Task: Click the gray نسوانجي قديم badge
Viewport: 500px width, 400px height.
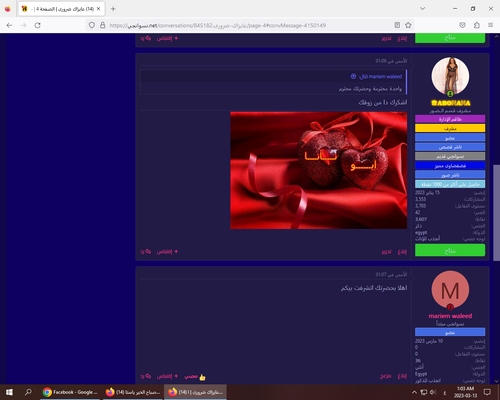Action: (450, 156)
